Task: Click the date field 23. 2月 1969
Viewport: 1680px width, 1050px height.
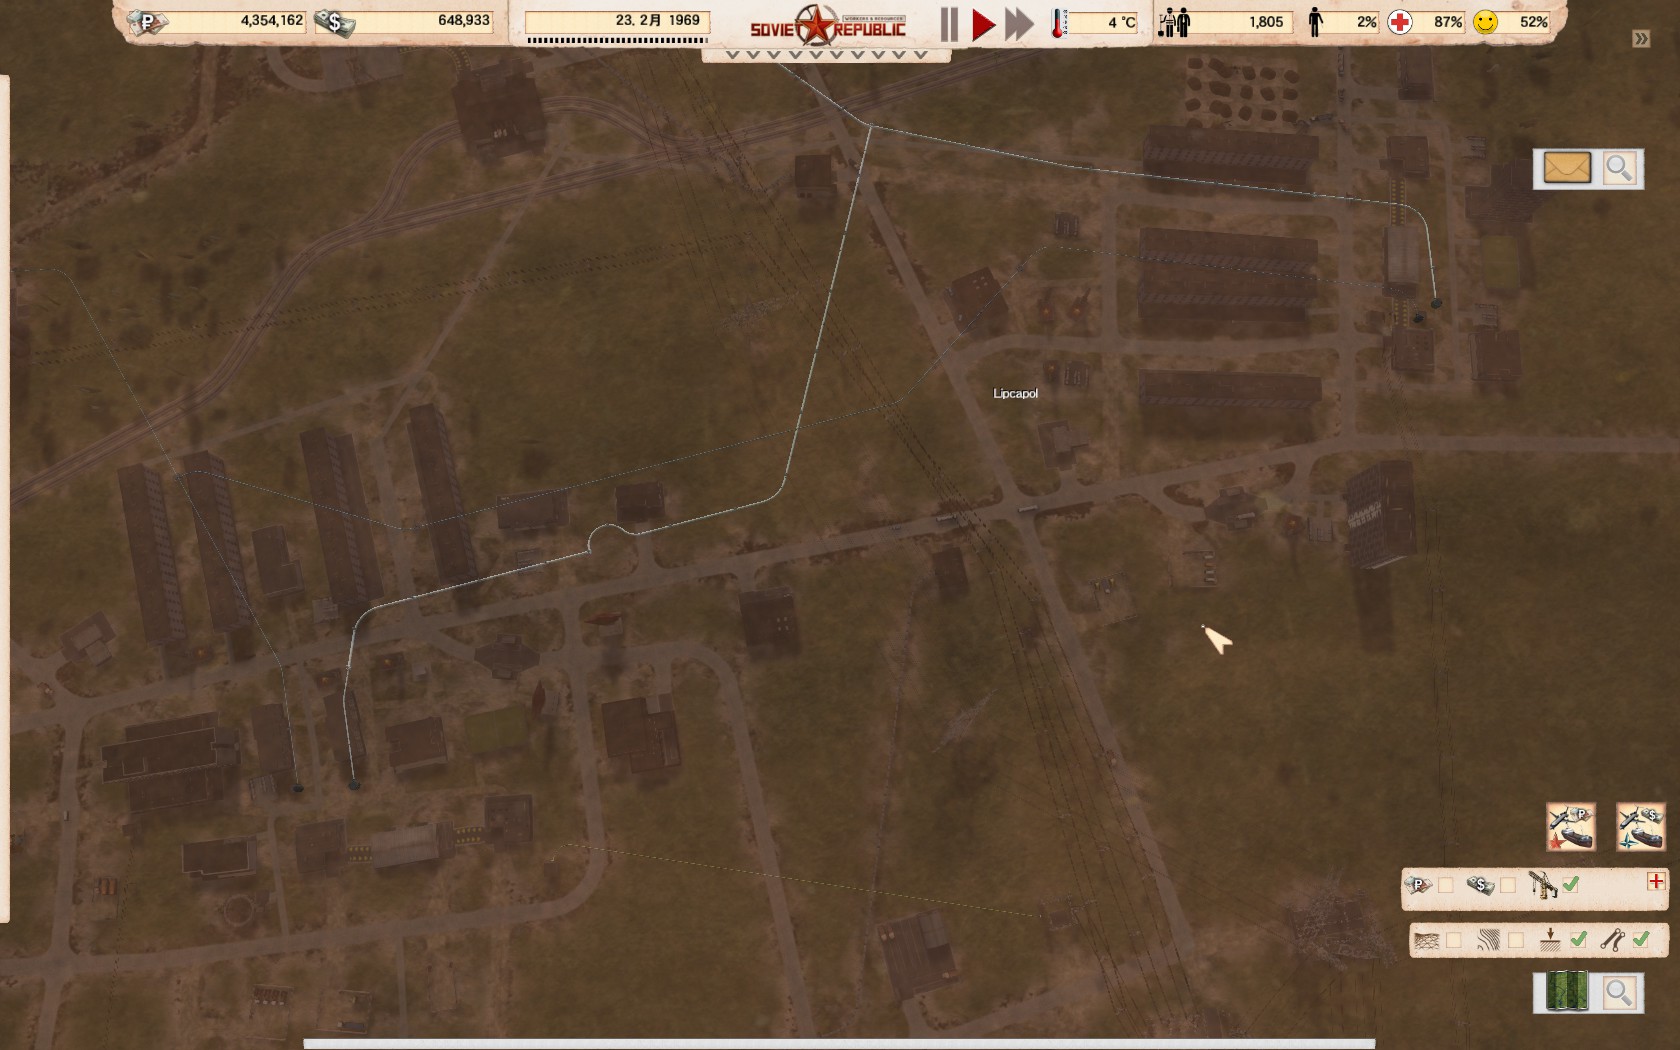Action: [618, 21]
